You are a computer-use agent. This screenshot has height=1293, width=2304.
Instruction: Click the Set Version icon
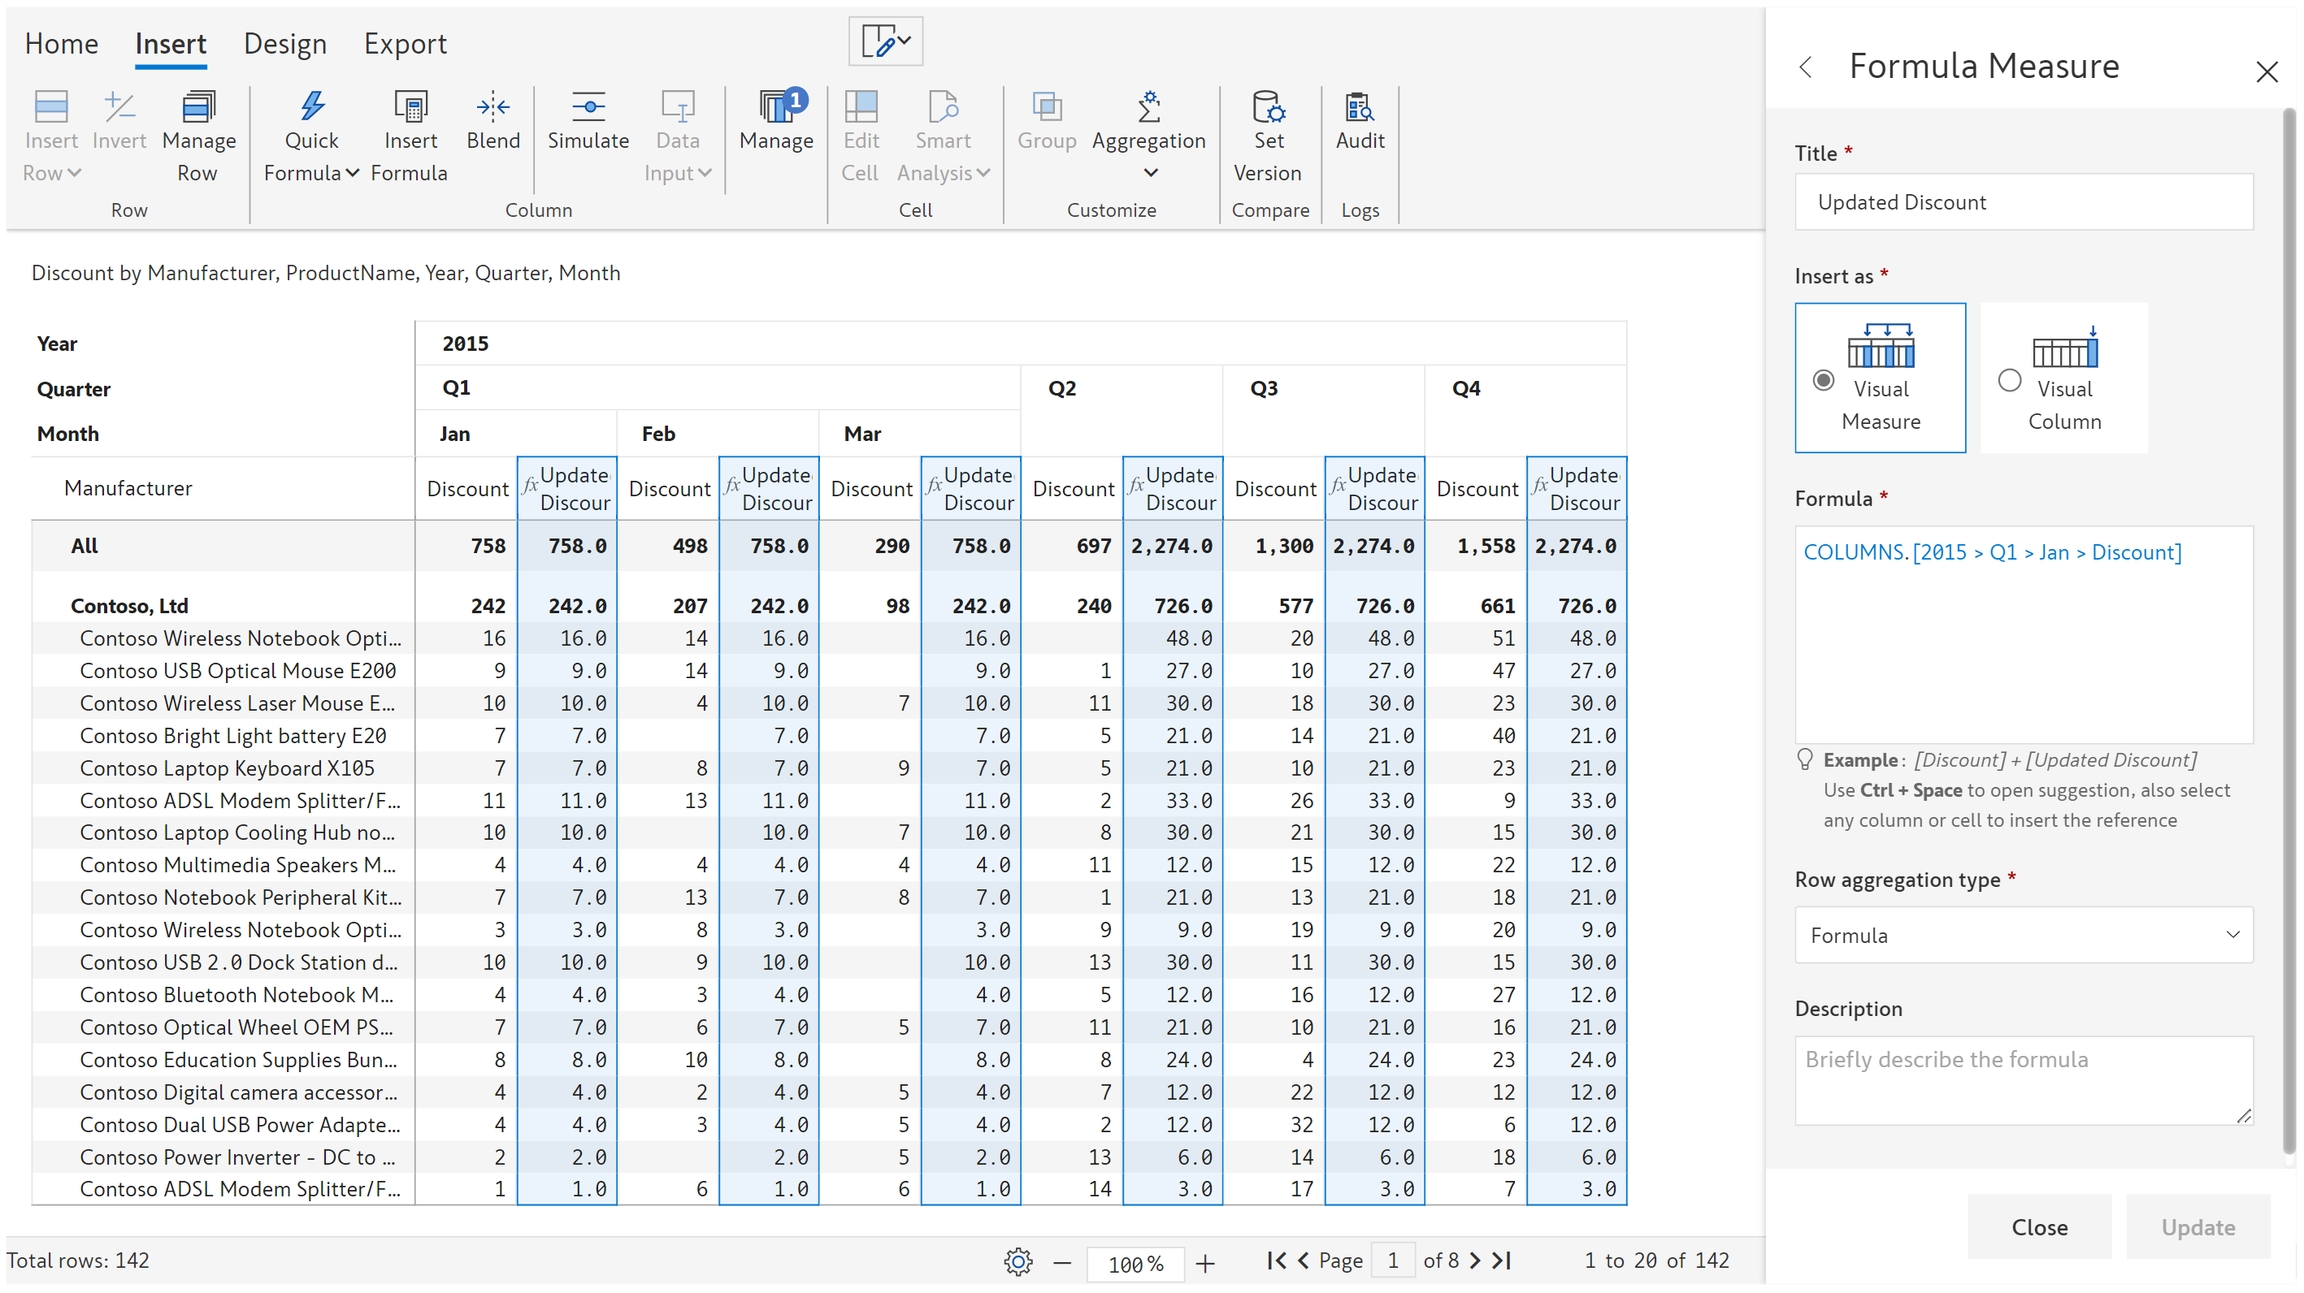click(x=1268, y=107)
